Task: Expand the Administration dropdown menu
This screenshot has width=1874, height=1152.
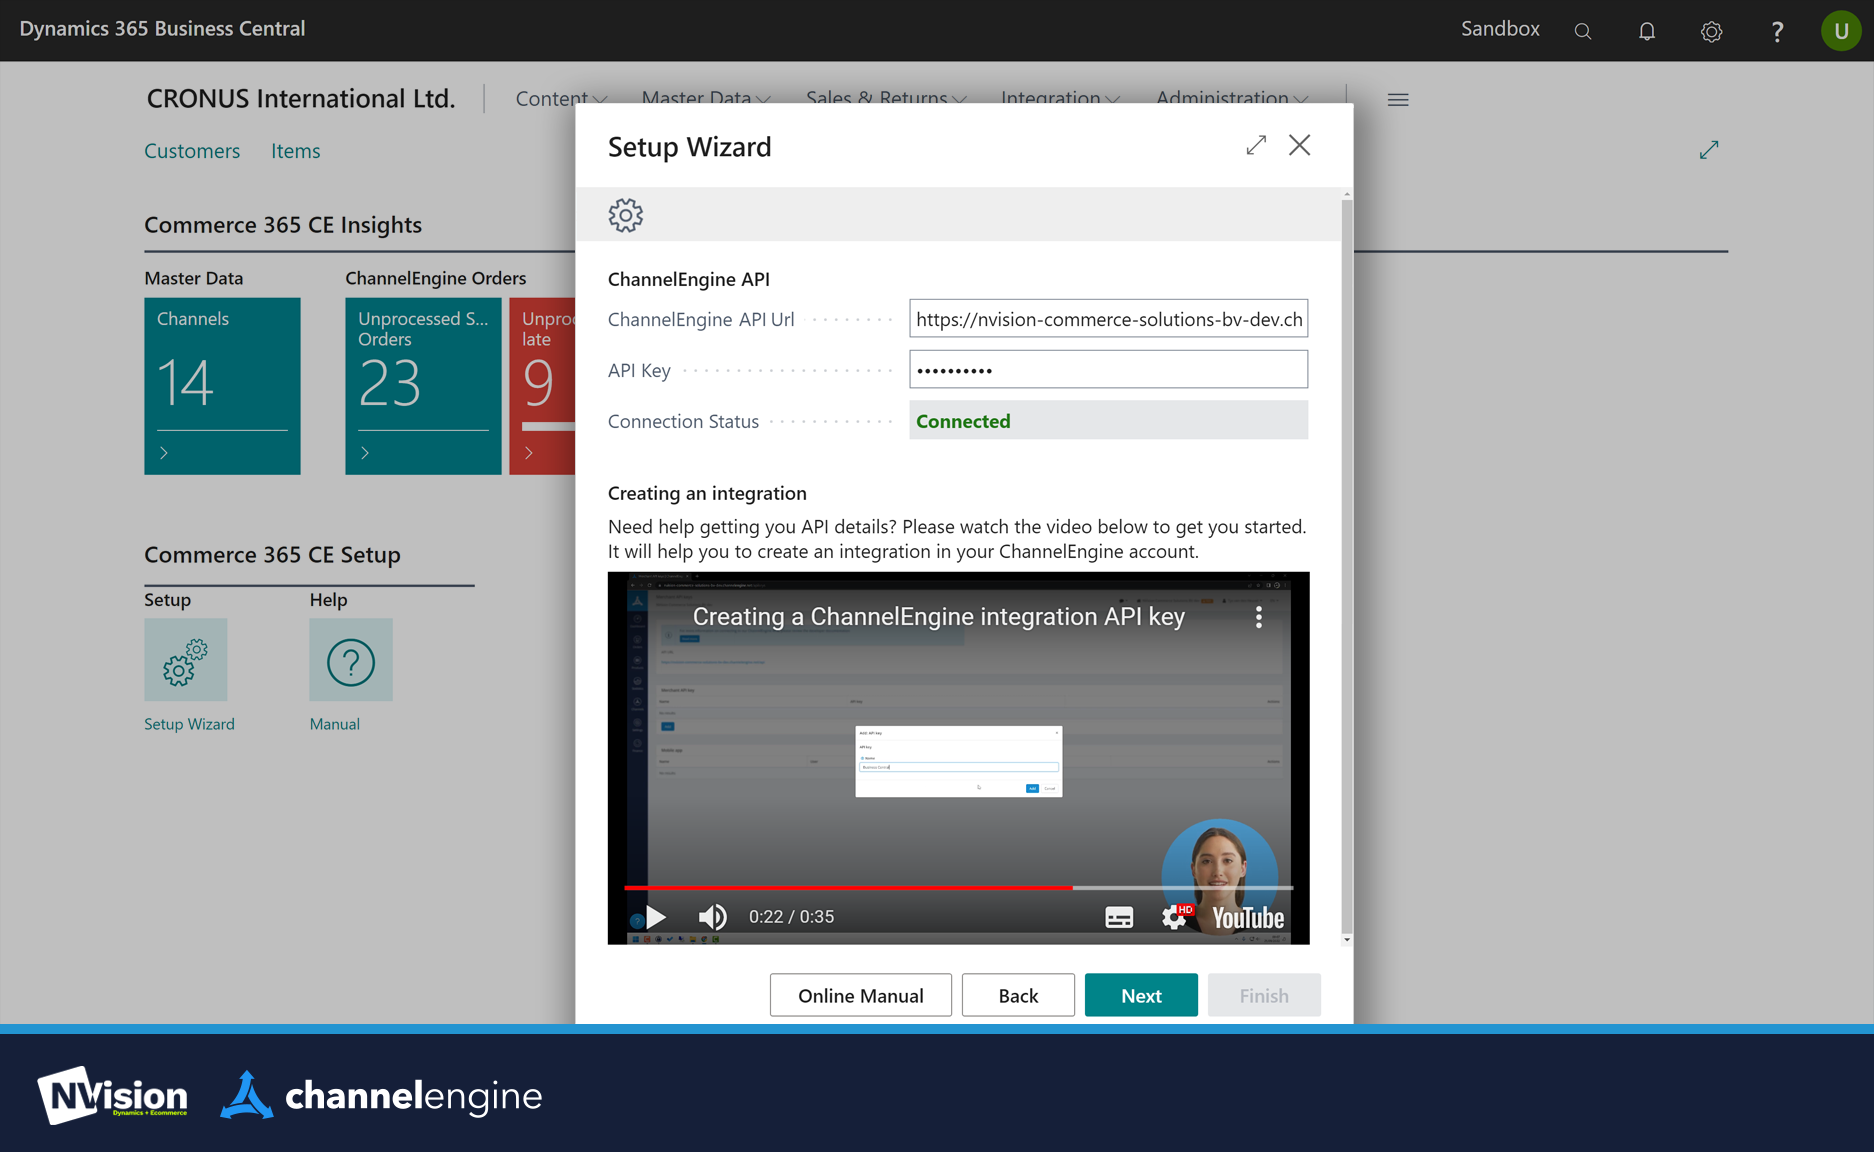Action: coord(1231,98)
